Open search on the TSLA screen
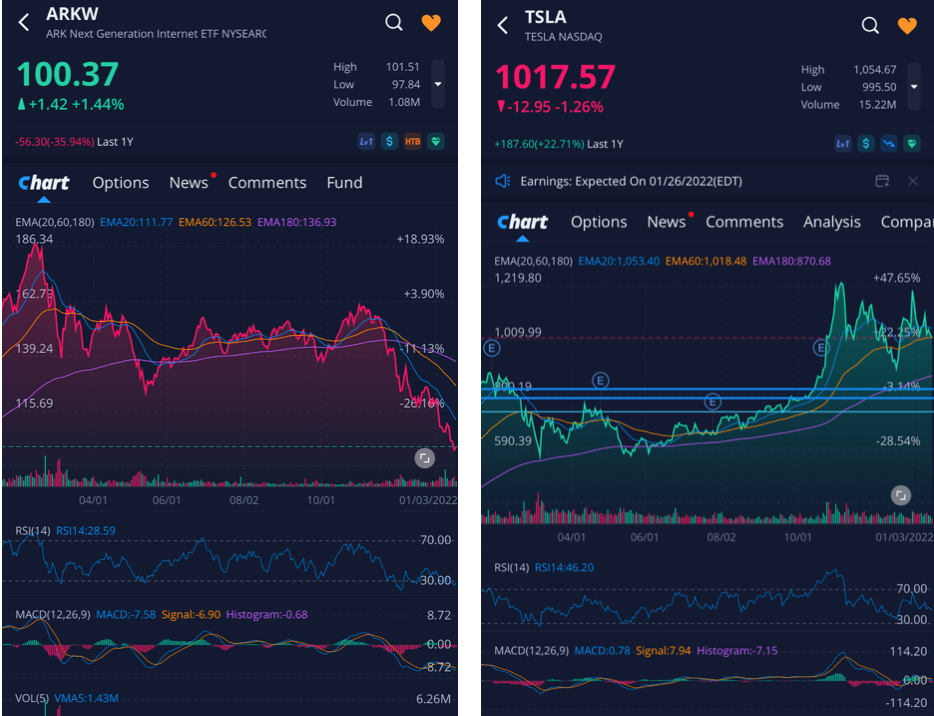The height and width of the screenshot is (716, 934). coord(870,26)
